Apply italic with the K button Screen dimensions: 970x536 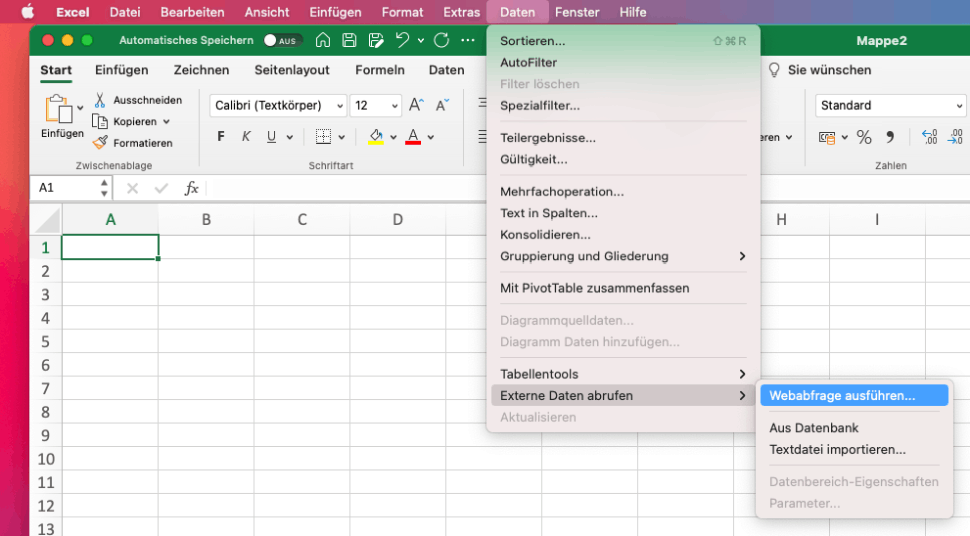(x=246, y=137)
